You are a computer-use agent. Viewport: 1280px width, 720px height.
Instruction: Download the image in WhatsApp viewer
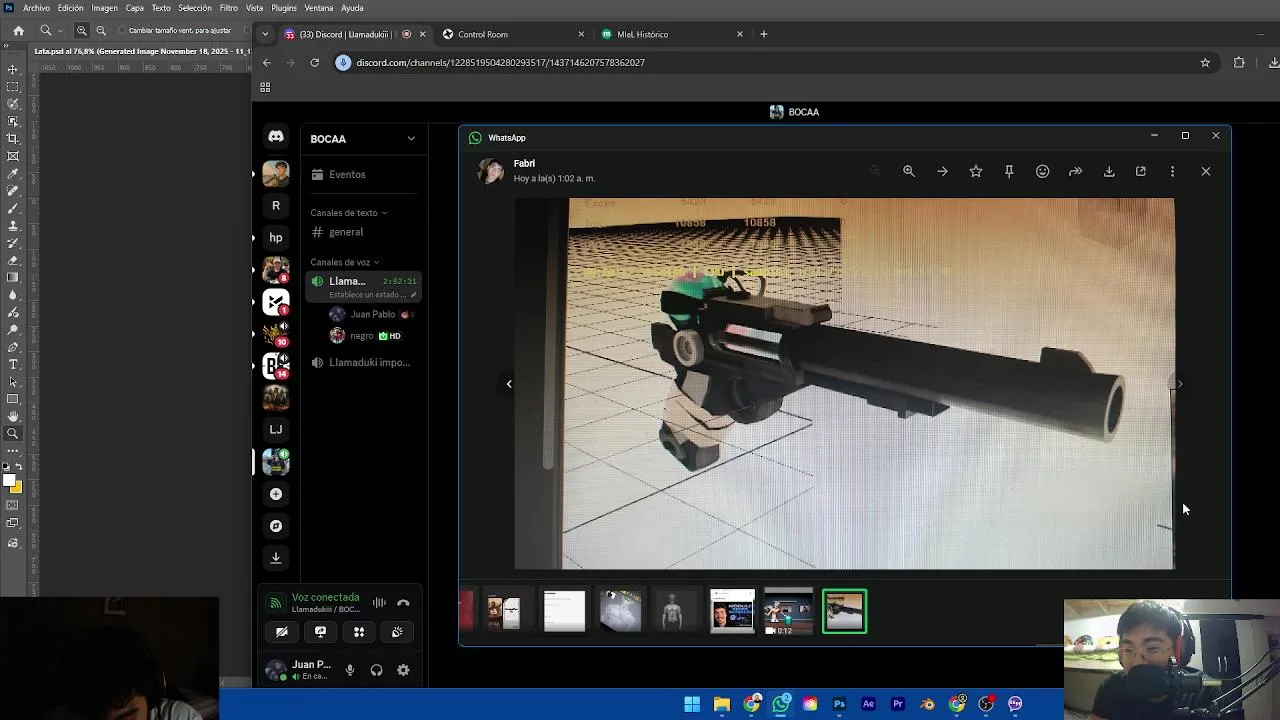click(1109, 171)
